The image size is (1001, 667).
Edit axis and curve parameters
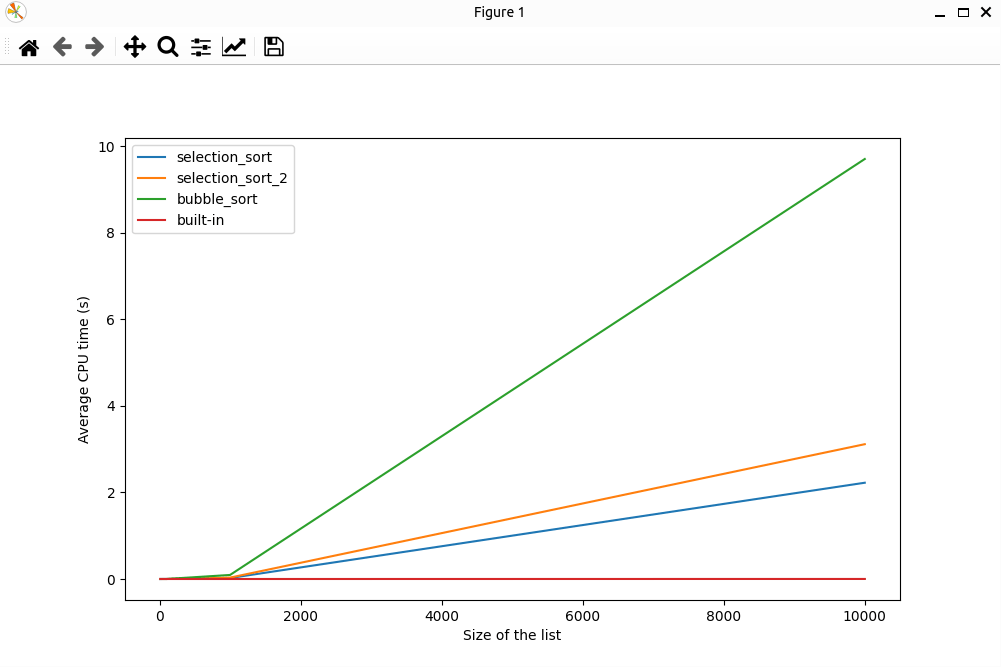(x=234, y=47)
